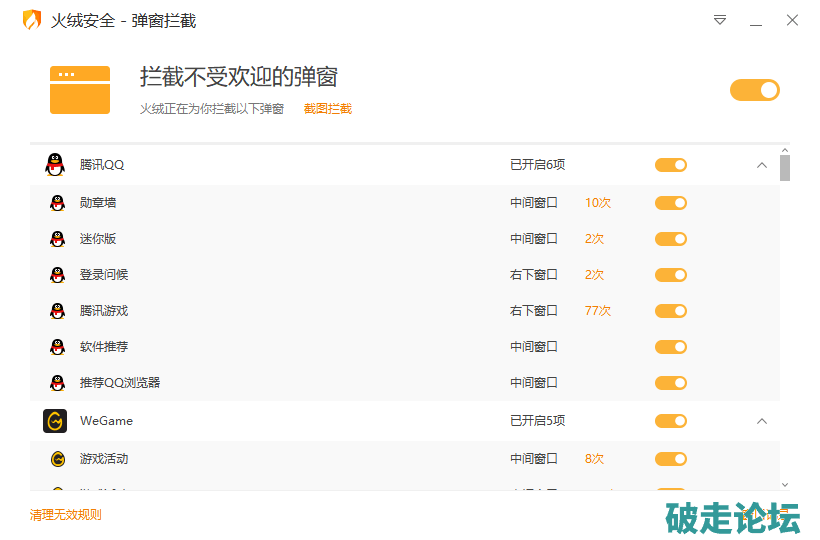Collapse the WeGame group chevron
Screen dimensions: 820x540
762,421
